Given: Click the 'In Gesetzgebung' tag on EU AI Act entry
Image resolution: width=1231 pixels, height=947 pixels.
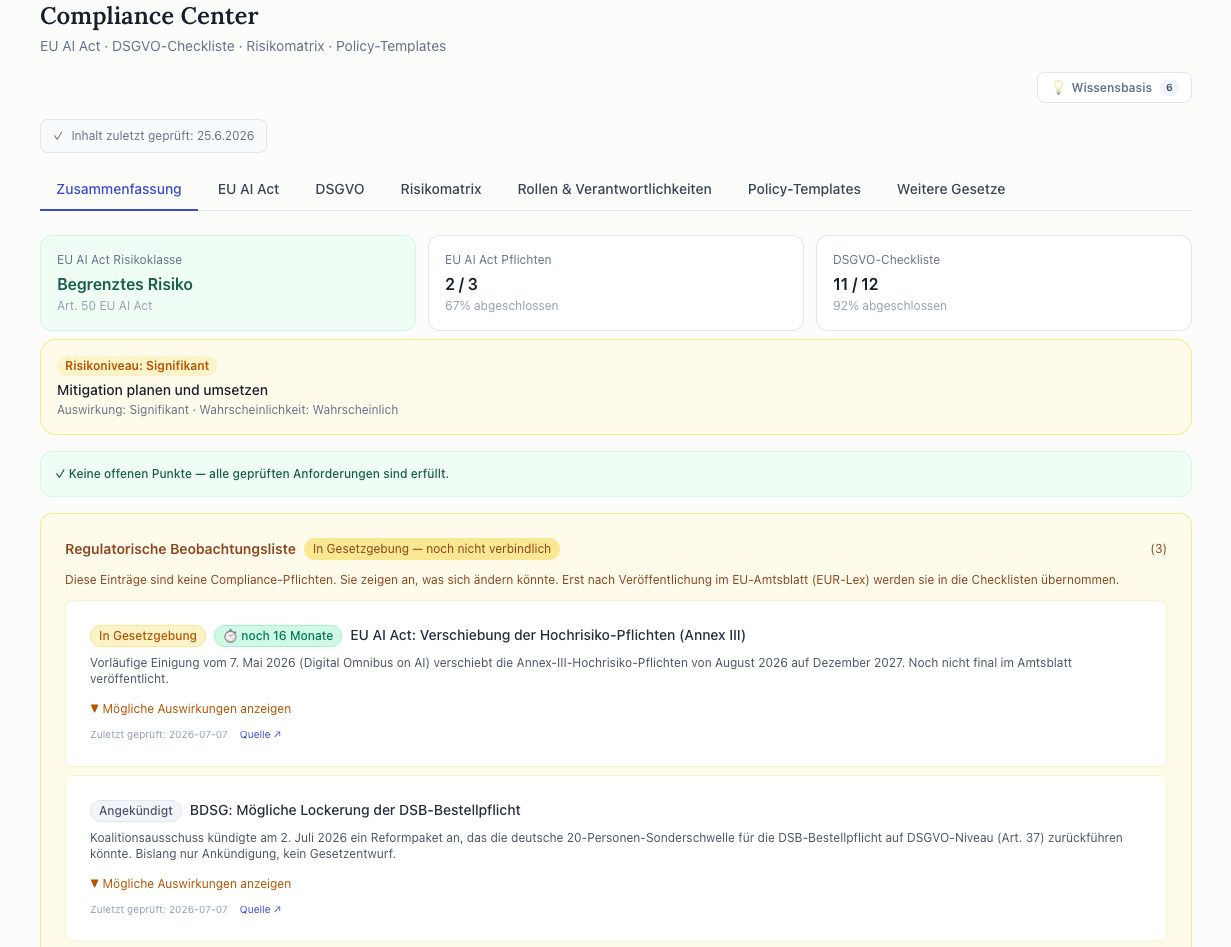Looking at the screenshot, I should (x=148, y=636).
